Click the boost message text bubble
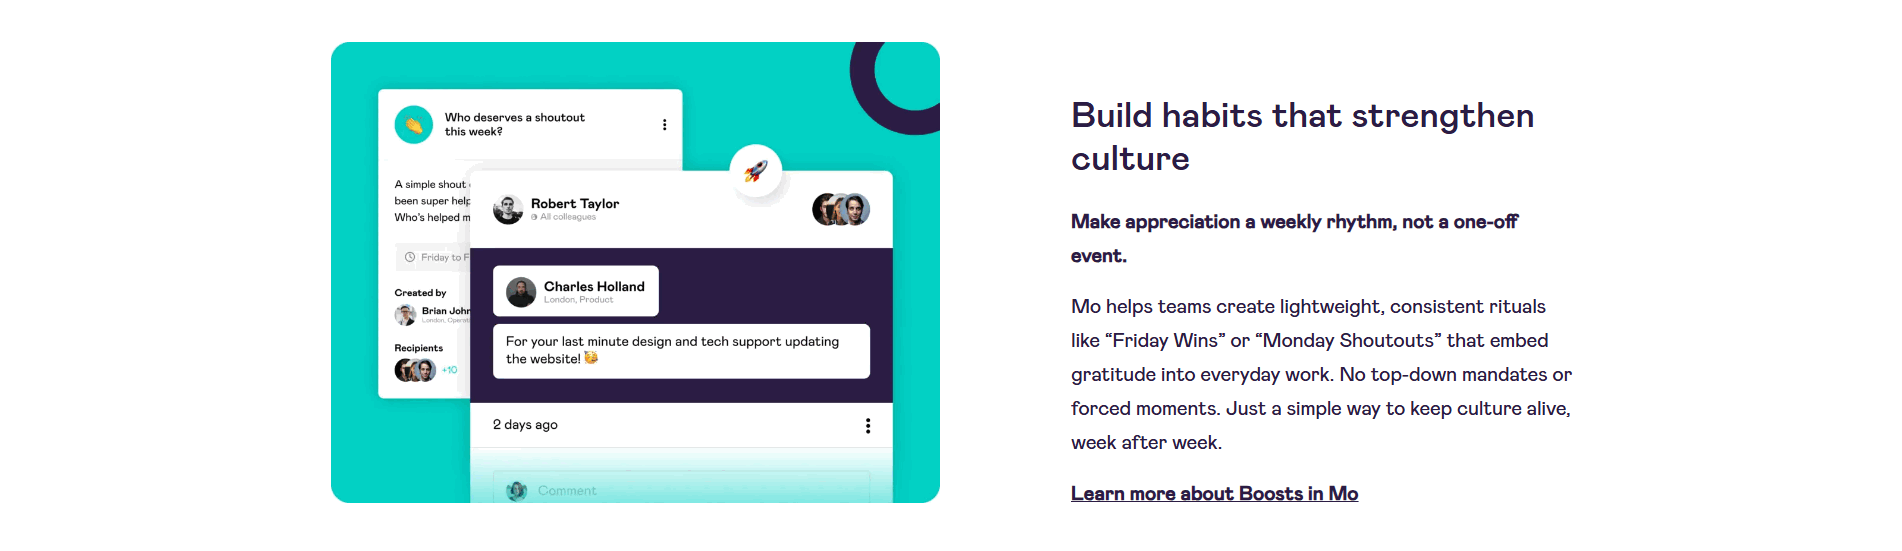Screen dimensions: 1902x551 tap(681, 351)
